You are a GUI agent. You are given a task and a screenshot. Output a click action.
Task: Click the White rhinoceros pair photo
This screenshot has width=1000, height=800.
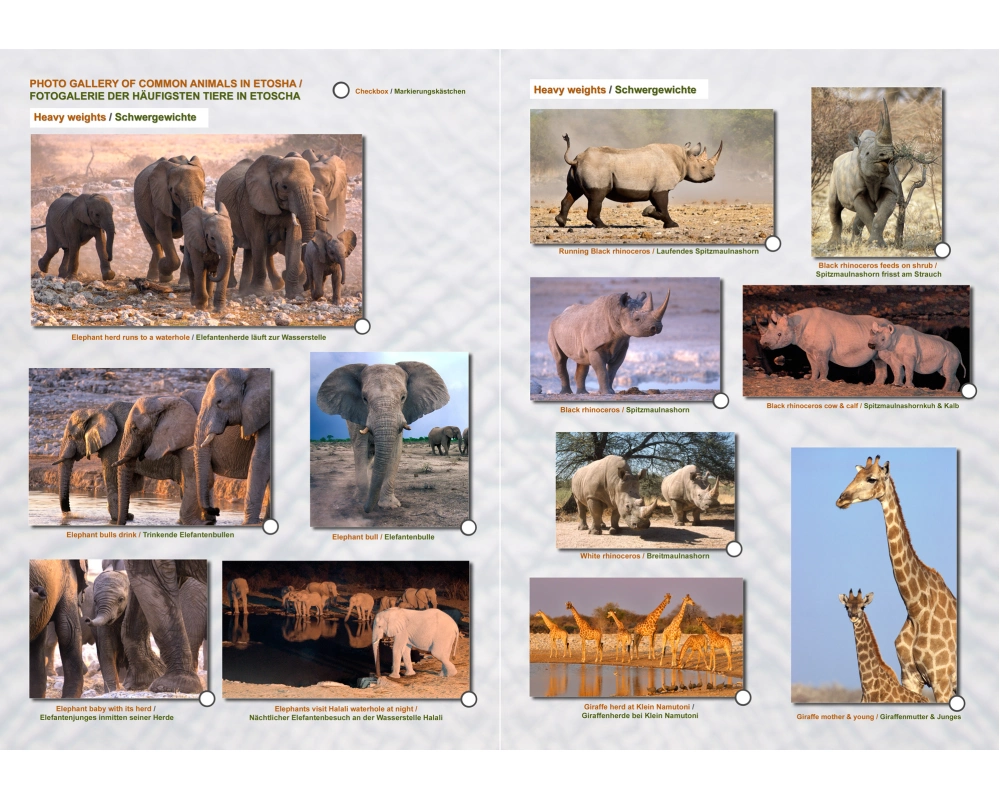[645, 490]
